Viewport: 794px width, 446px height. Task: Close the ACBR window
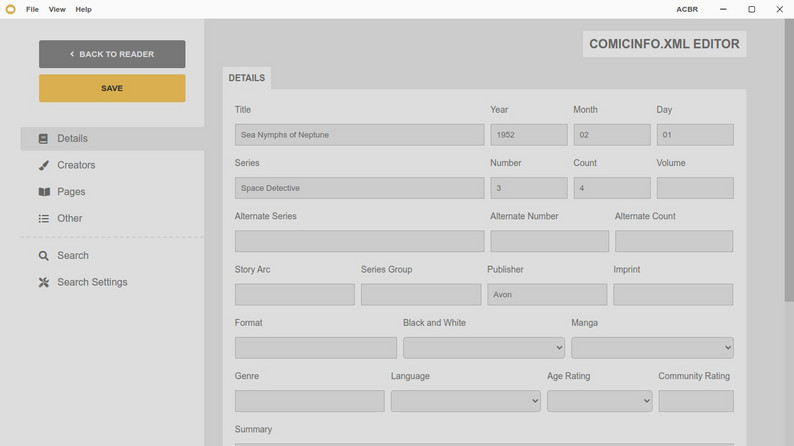(x=780, y=9)
